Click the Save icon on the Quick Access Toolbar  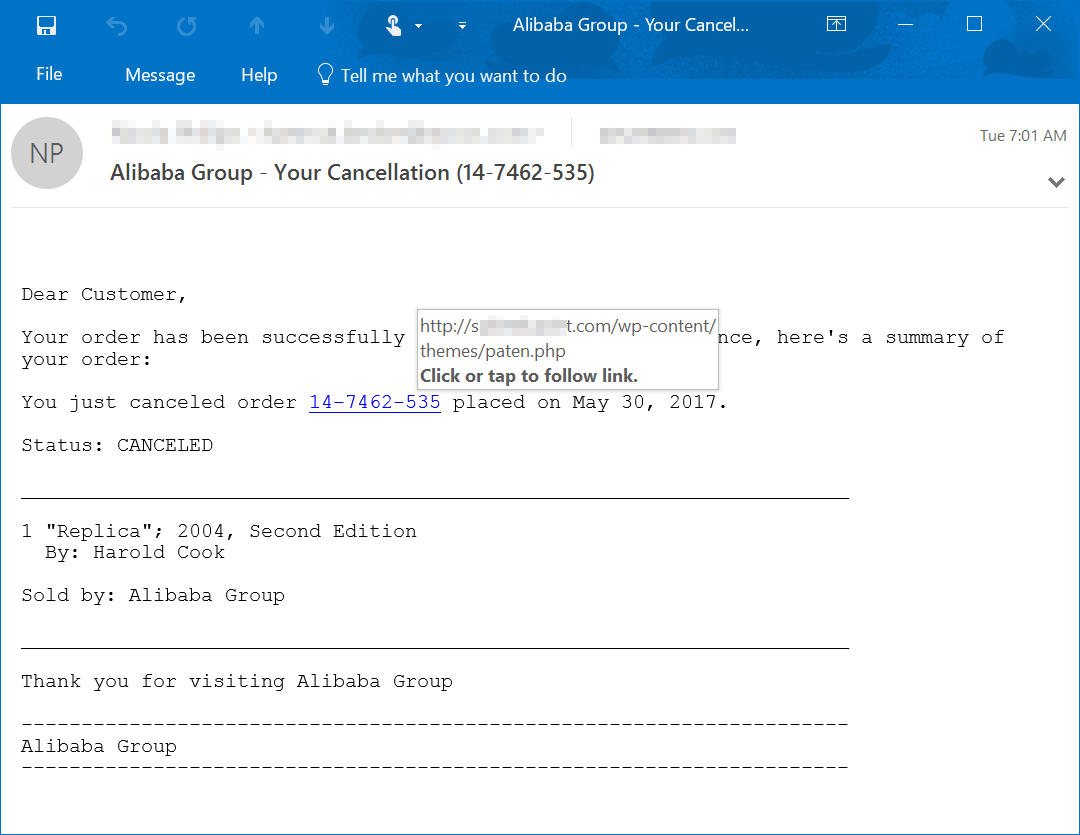(x=46, y=24)
